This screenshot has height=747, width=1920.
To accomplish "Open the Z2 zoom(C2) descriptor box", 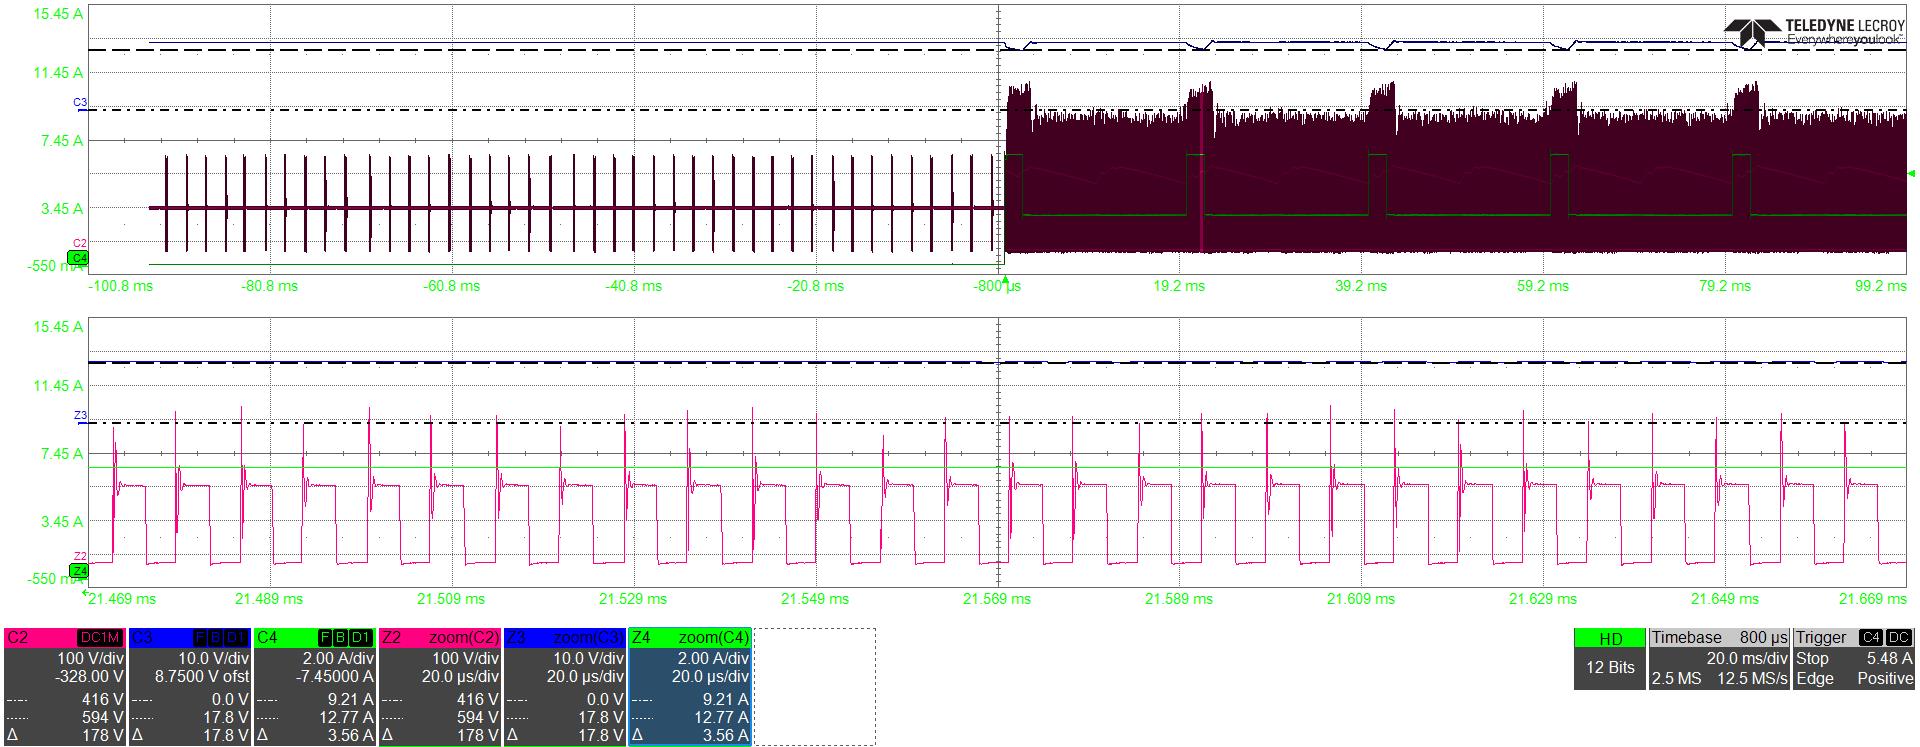I will 440,687.
